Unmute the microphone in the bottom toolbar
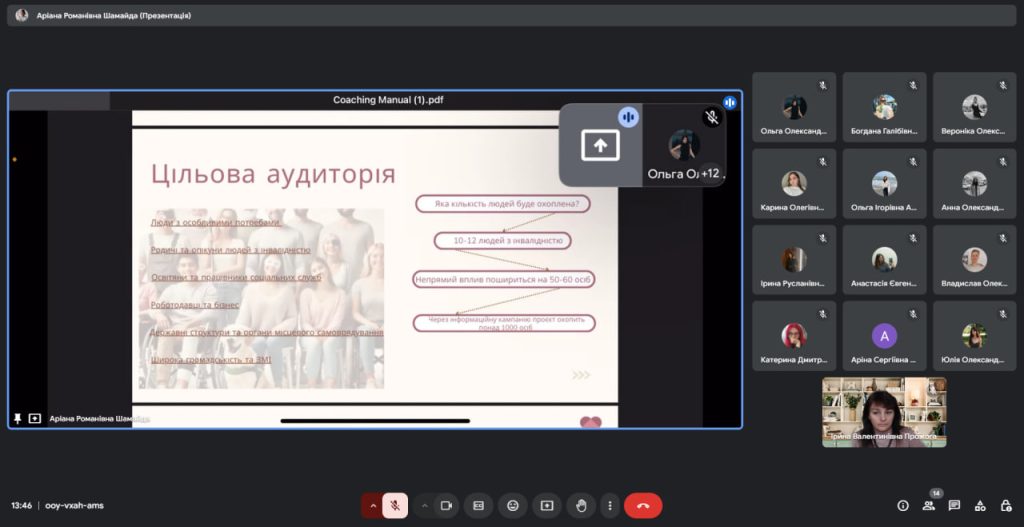The width and height of the screenshot is (1024, 527). coord(395,506)
